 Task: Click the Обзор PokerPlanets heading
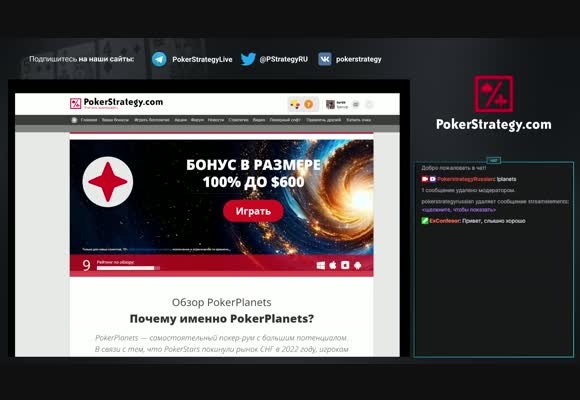point(222,302)
